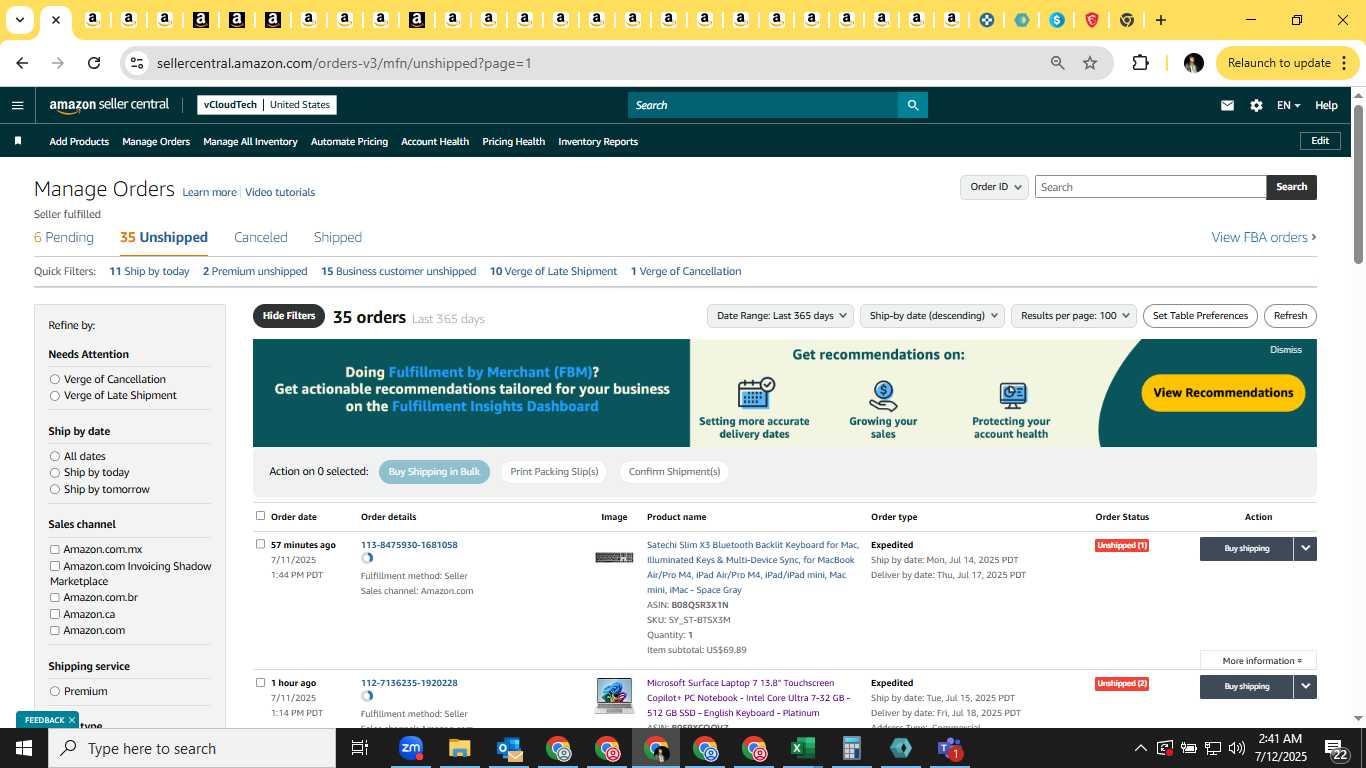Expand Buy shipping arrow for Satechi order
The height and width of the screenshot is (768, 1366).
[x=1305, y=548]
